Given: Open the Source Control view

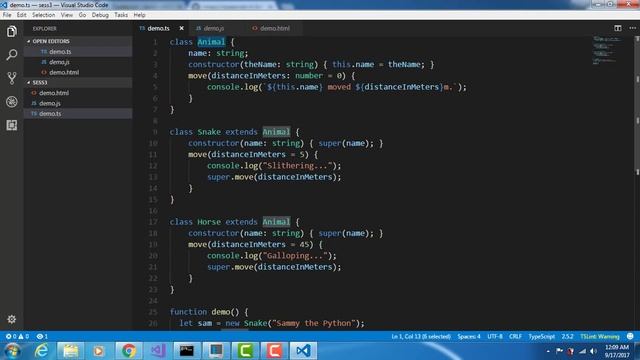Looking at the screenshot, I should (11, 78).
